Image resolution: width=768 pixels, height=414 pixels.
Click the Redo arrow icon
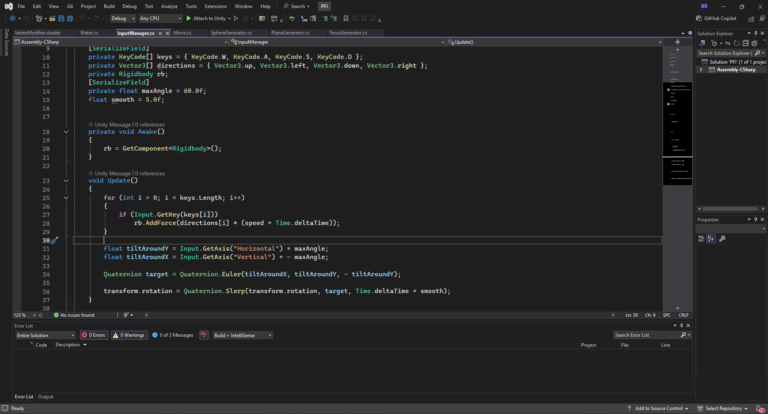pos(96,19)
